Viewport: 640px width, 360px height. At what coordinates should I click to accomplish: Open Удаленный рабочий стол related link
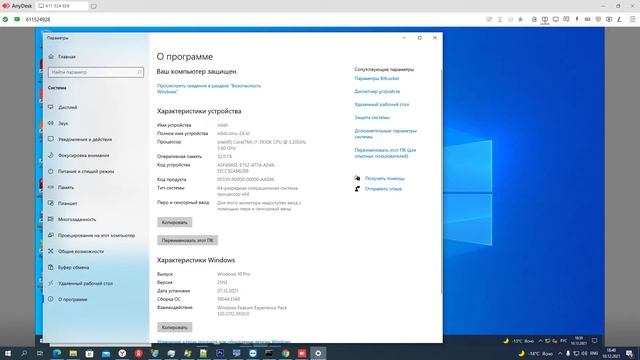[x=382, y=104]
